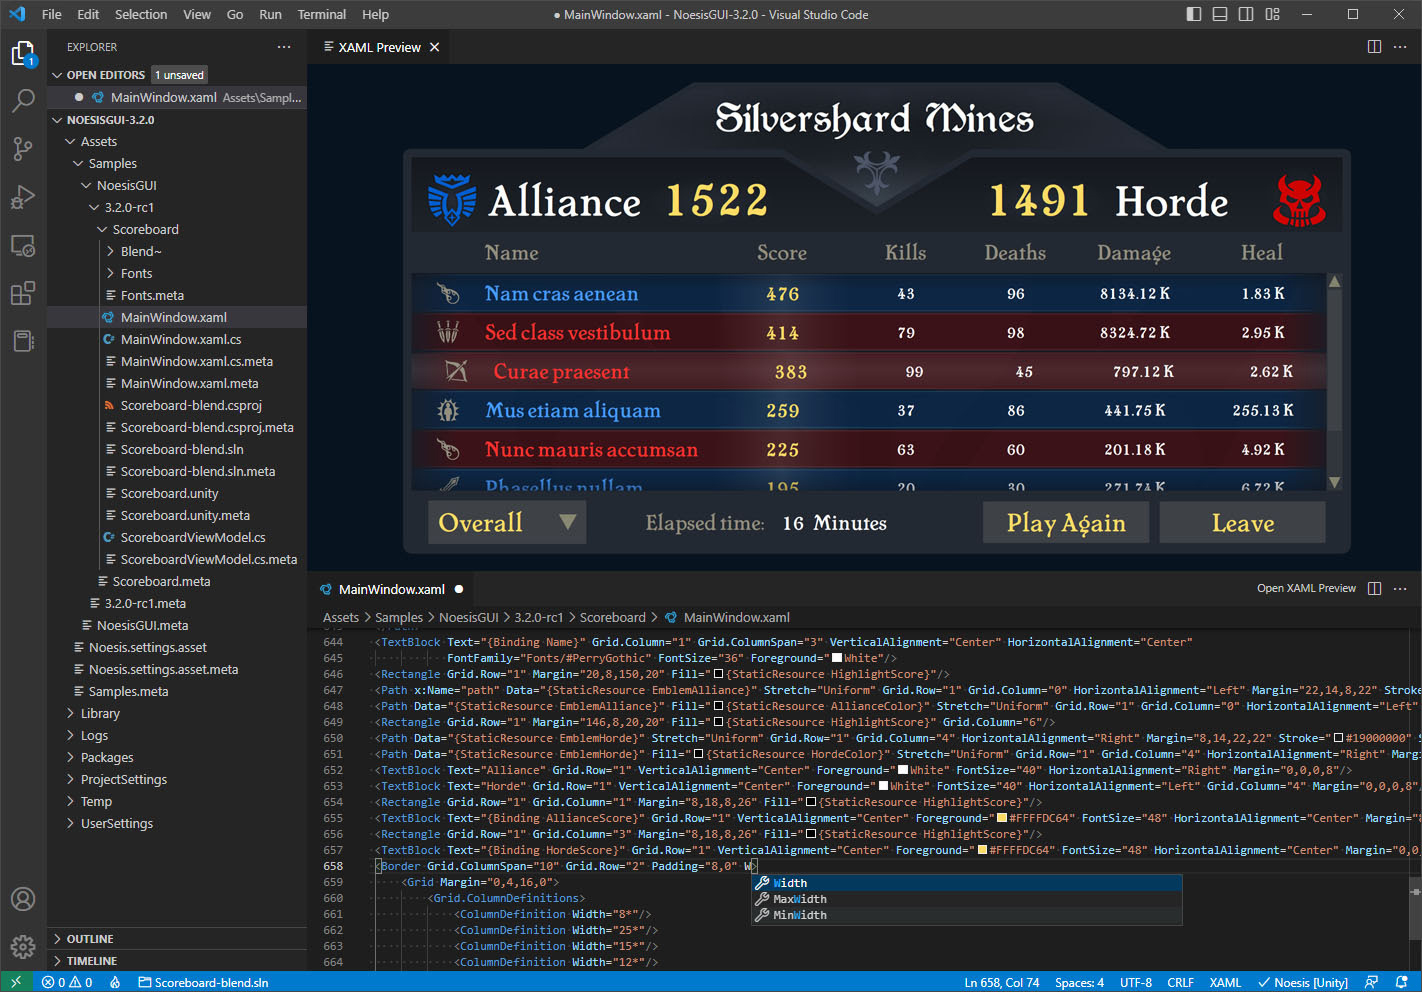
Task: Expand the Library folder
Action: pyautogui.click(x=100, y=713)
